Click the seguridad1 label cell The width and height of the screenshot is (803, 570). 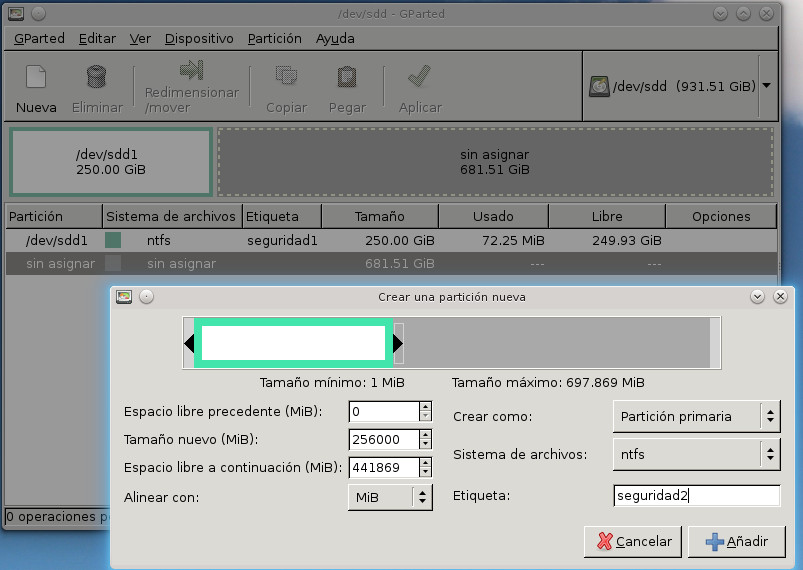click(x=282, y=240)
